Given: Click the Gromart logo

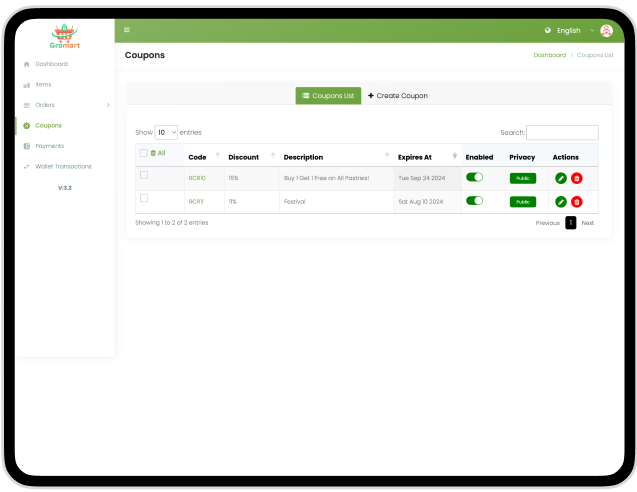Looking at the screenshot, I should 65,37.
